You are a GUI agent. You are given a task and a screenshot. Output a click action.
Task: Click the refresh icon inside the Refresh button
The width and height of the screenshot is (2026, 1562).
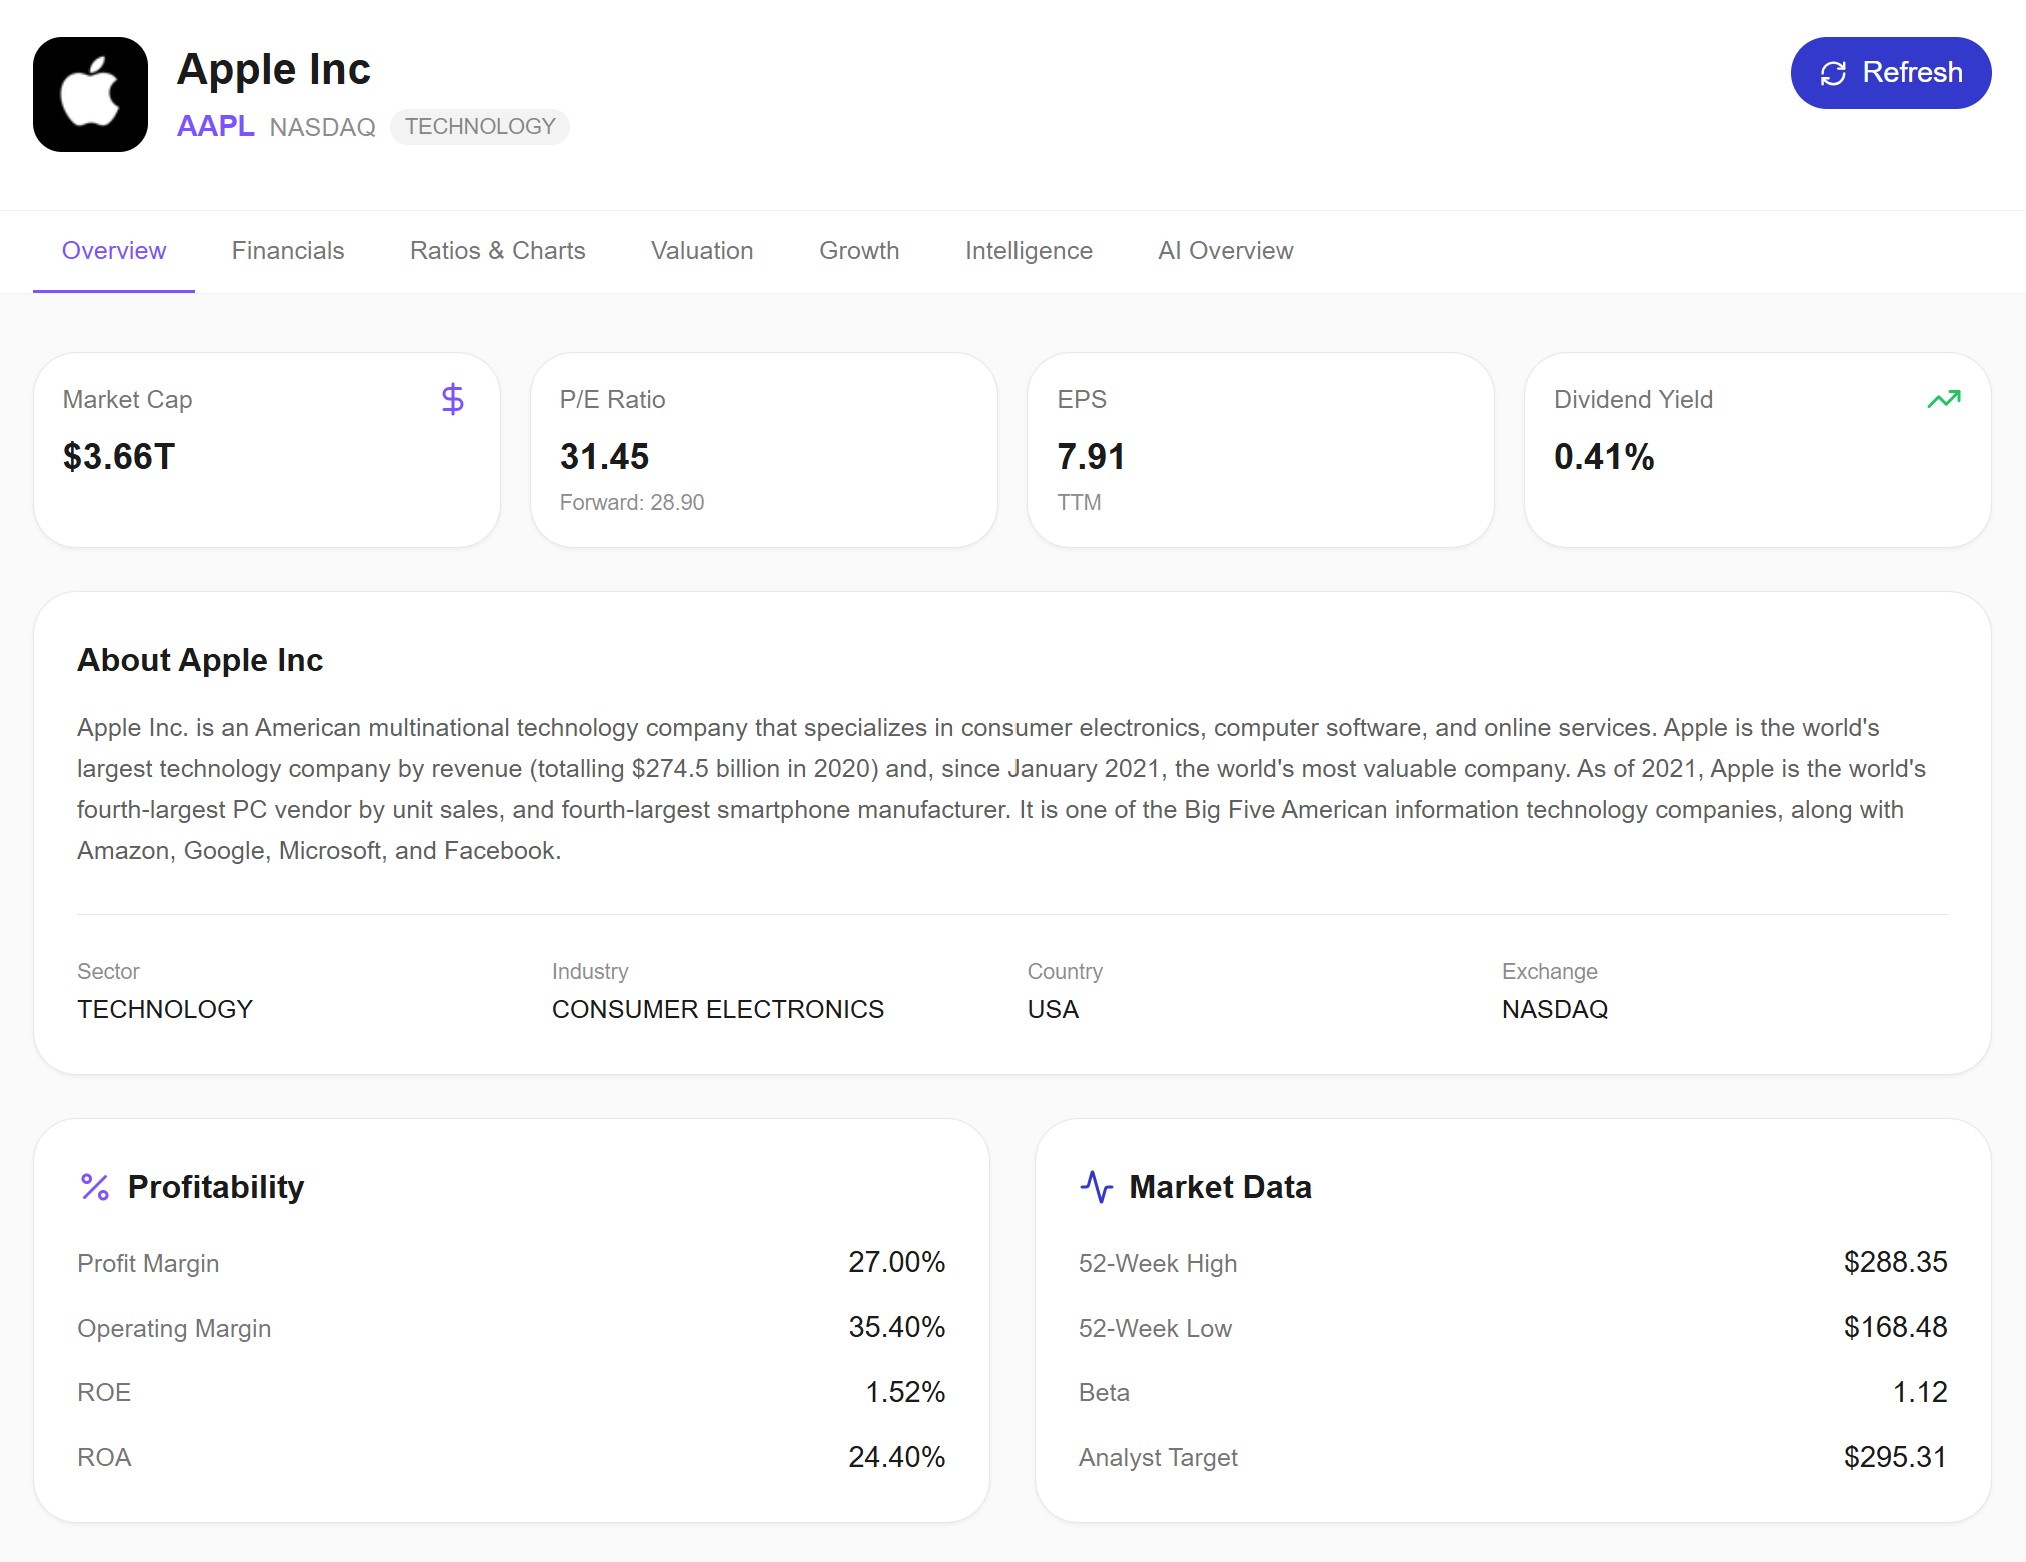(1835, 72)
